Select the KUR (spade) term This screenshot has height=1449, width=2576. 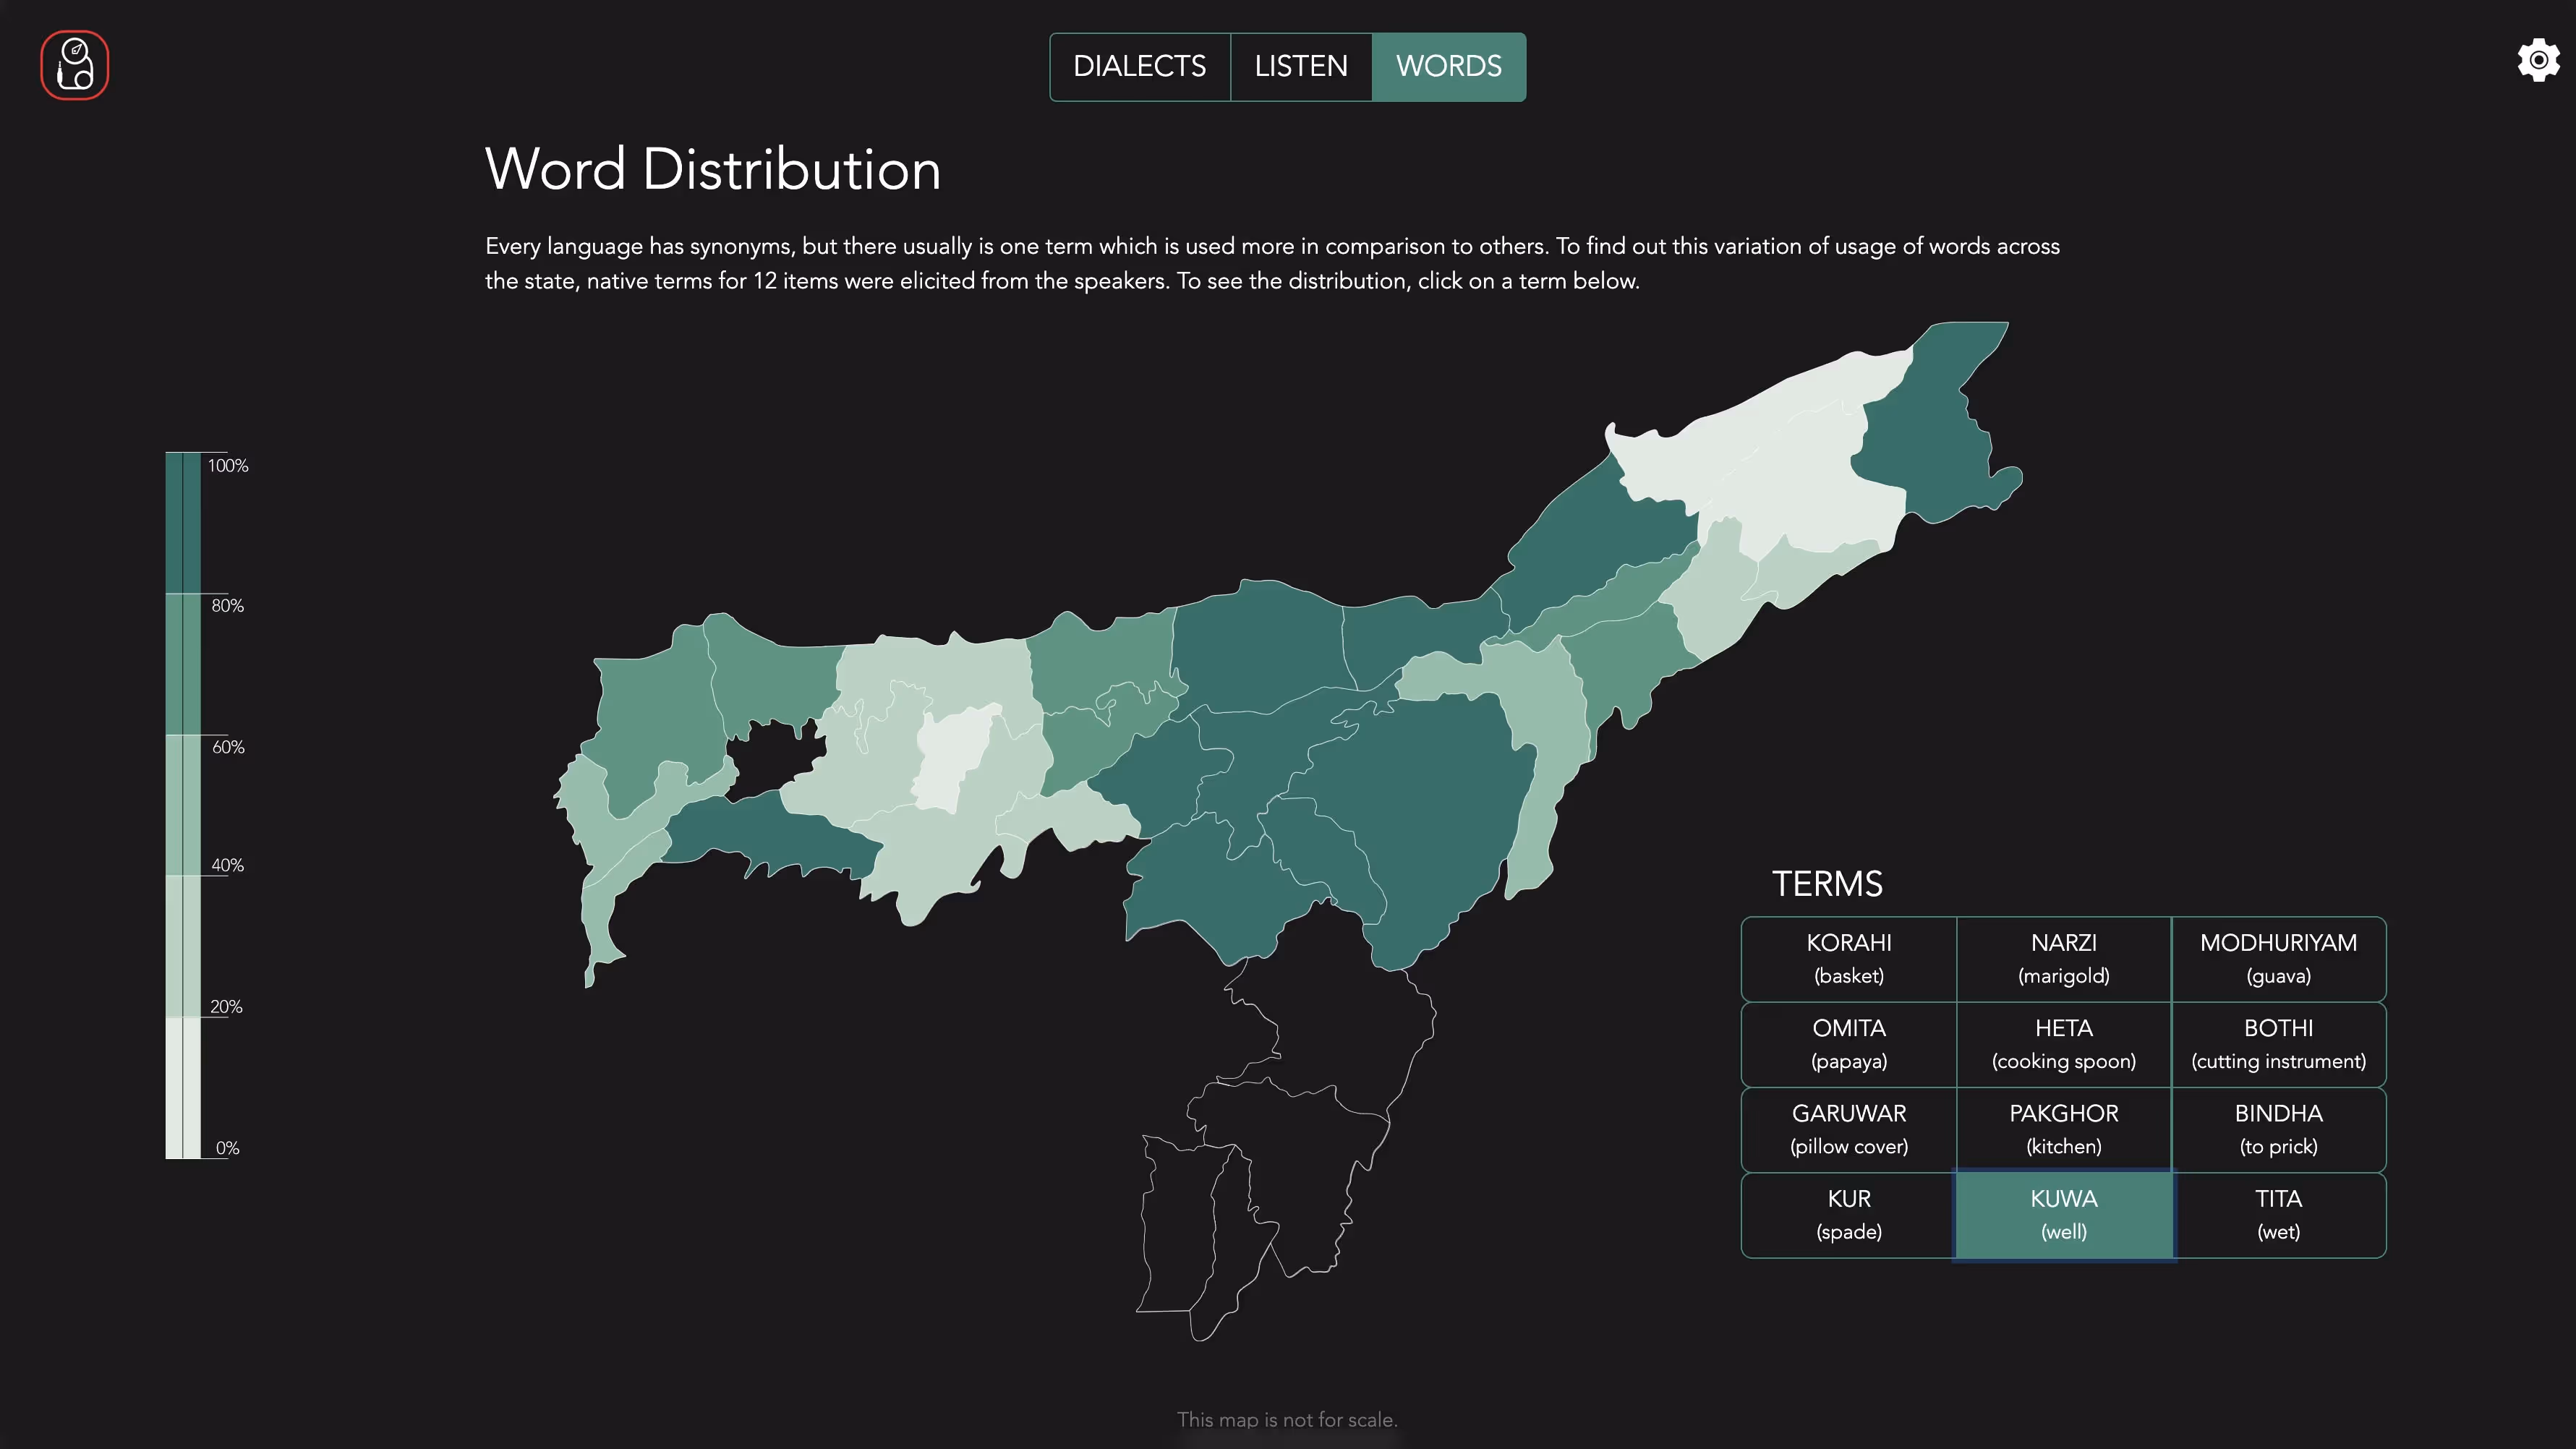1849,1215
